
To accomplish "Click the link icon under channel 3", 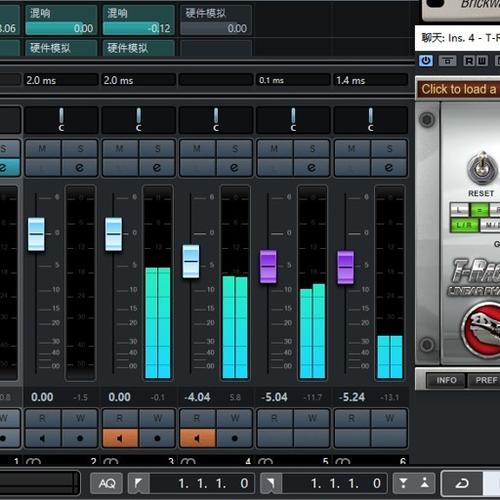I will [x=111, y=461].
